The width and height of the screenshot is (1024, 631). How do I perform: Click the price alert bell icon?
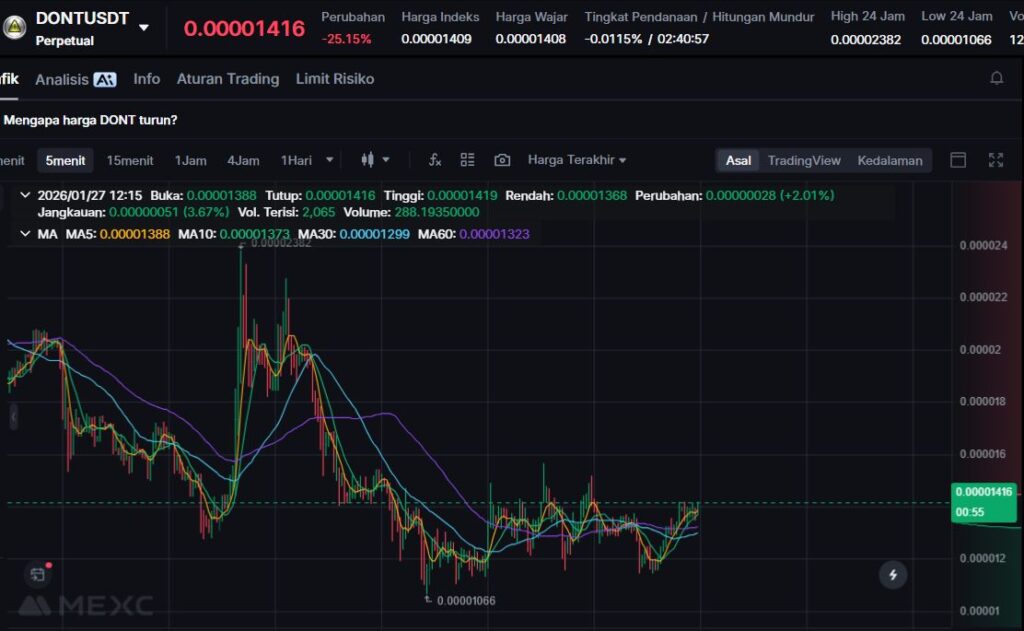click(996, 78)
